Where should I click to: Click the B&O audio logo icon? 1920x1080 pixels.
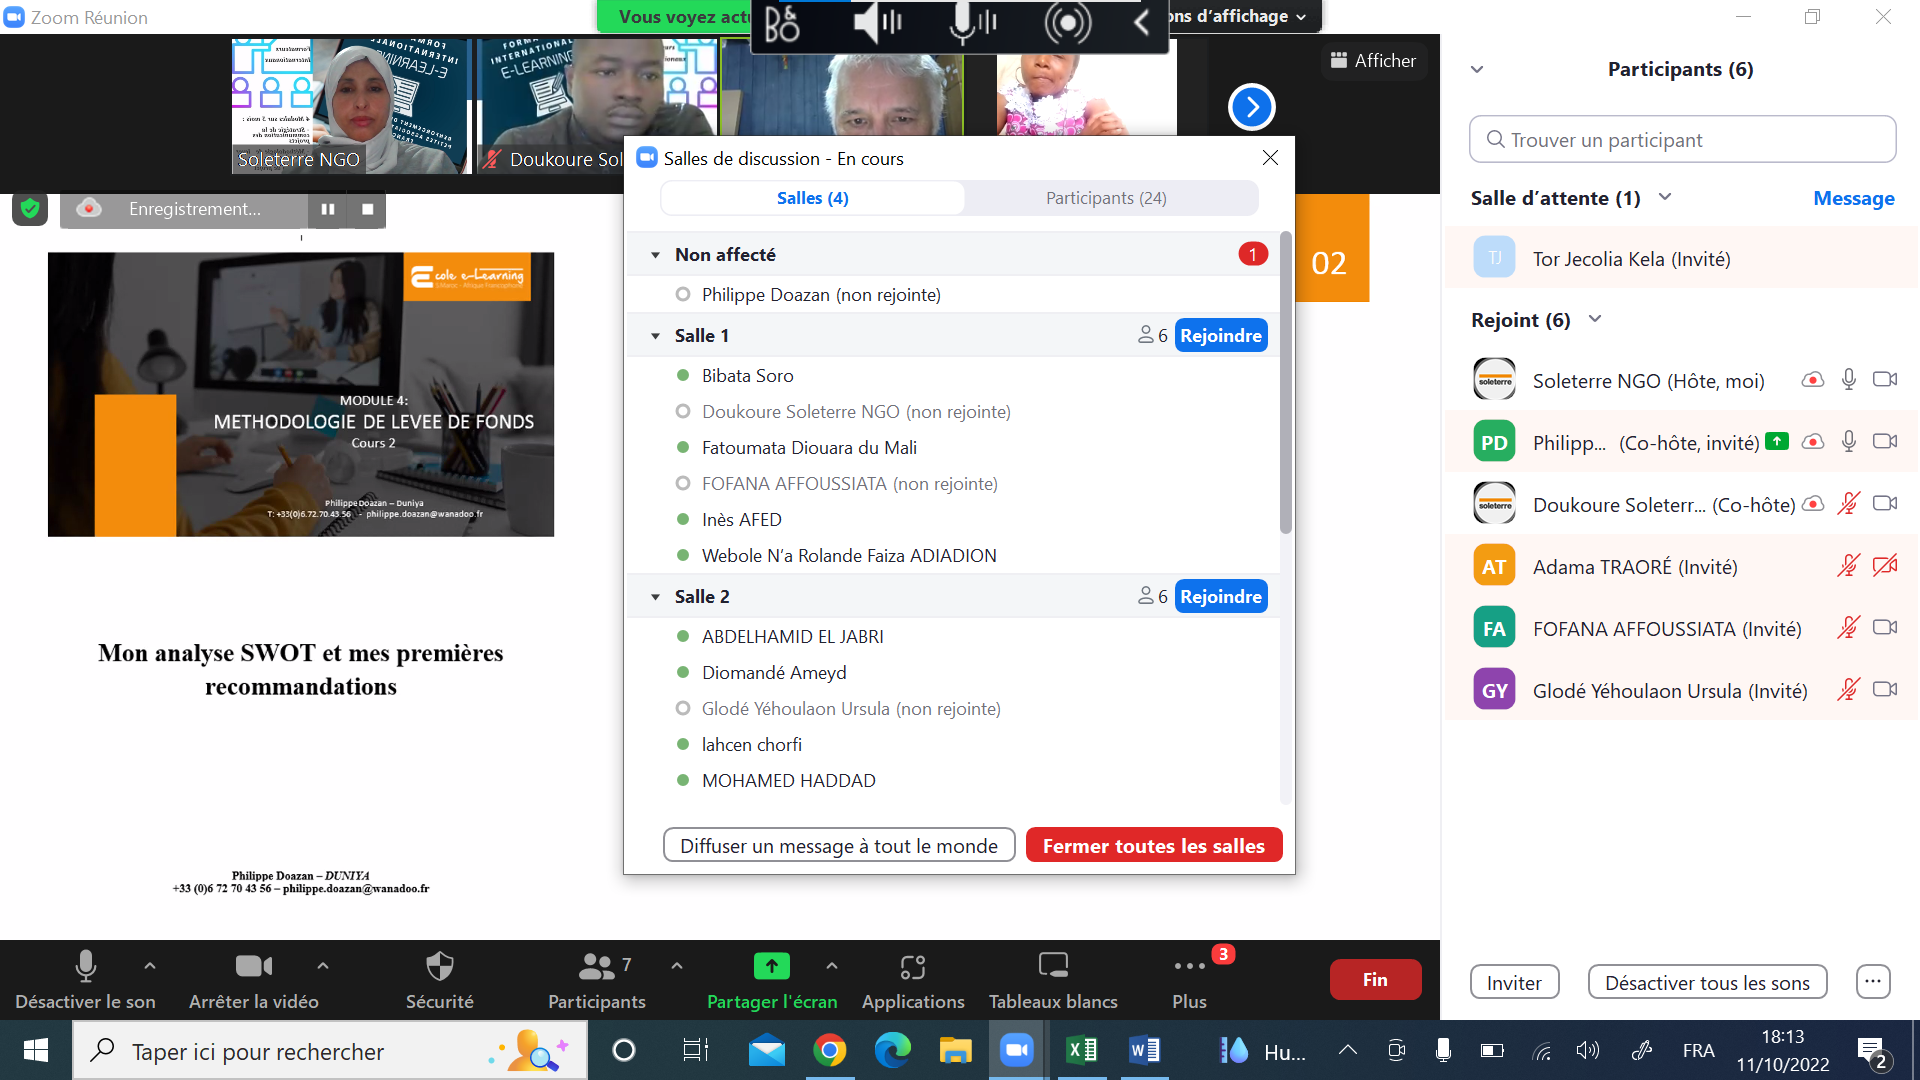click(782, 23)
